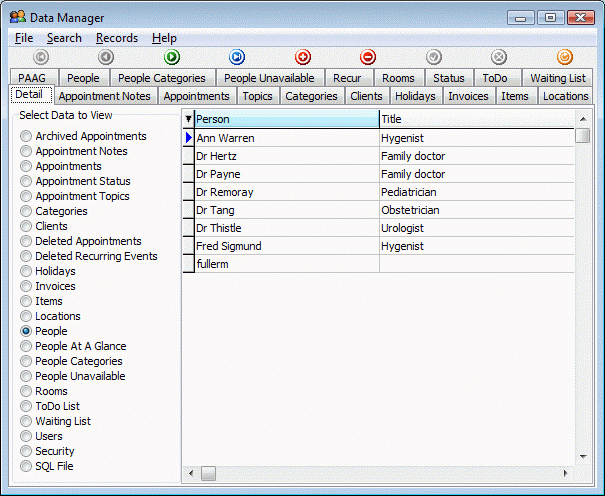This screenshot has width=605, height=496.
Task: Choose the Clients radio option
Action: pyautogui.click(x=26, y=226)
